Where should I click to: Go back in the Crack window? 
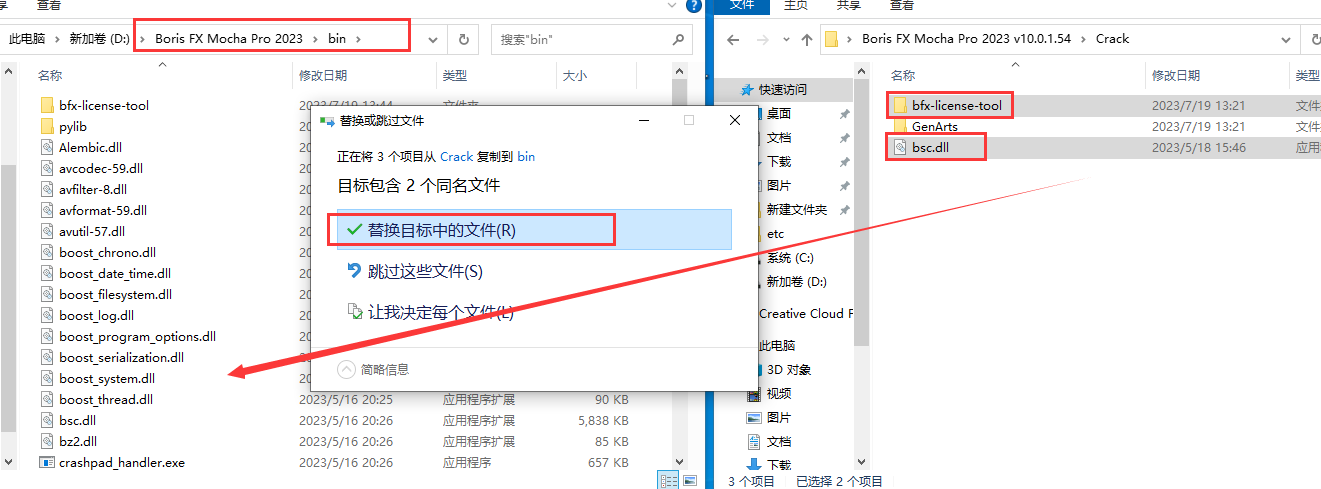click(732, 39)
